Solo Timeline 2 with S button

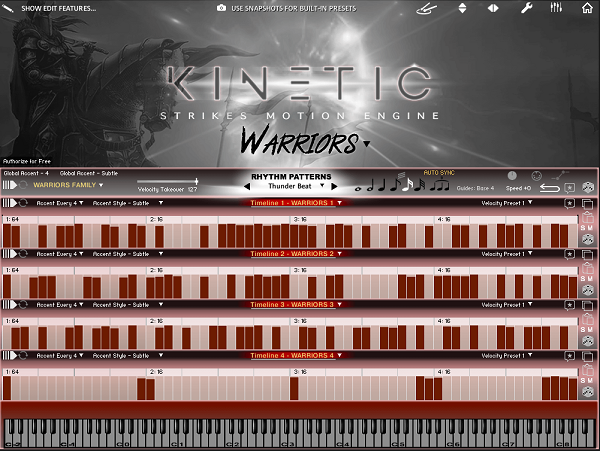point(583,278)
